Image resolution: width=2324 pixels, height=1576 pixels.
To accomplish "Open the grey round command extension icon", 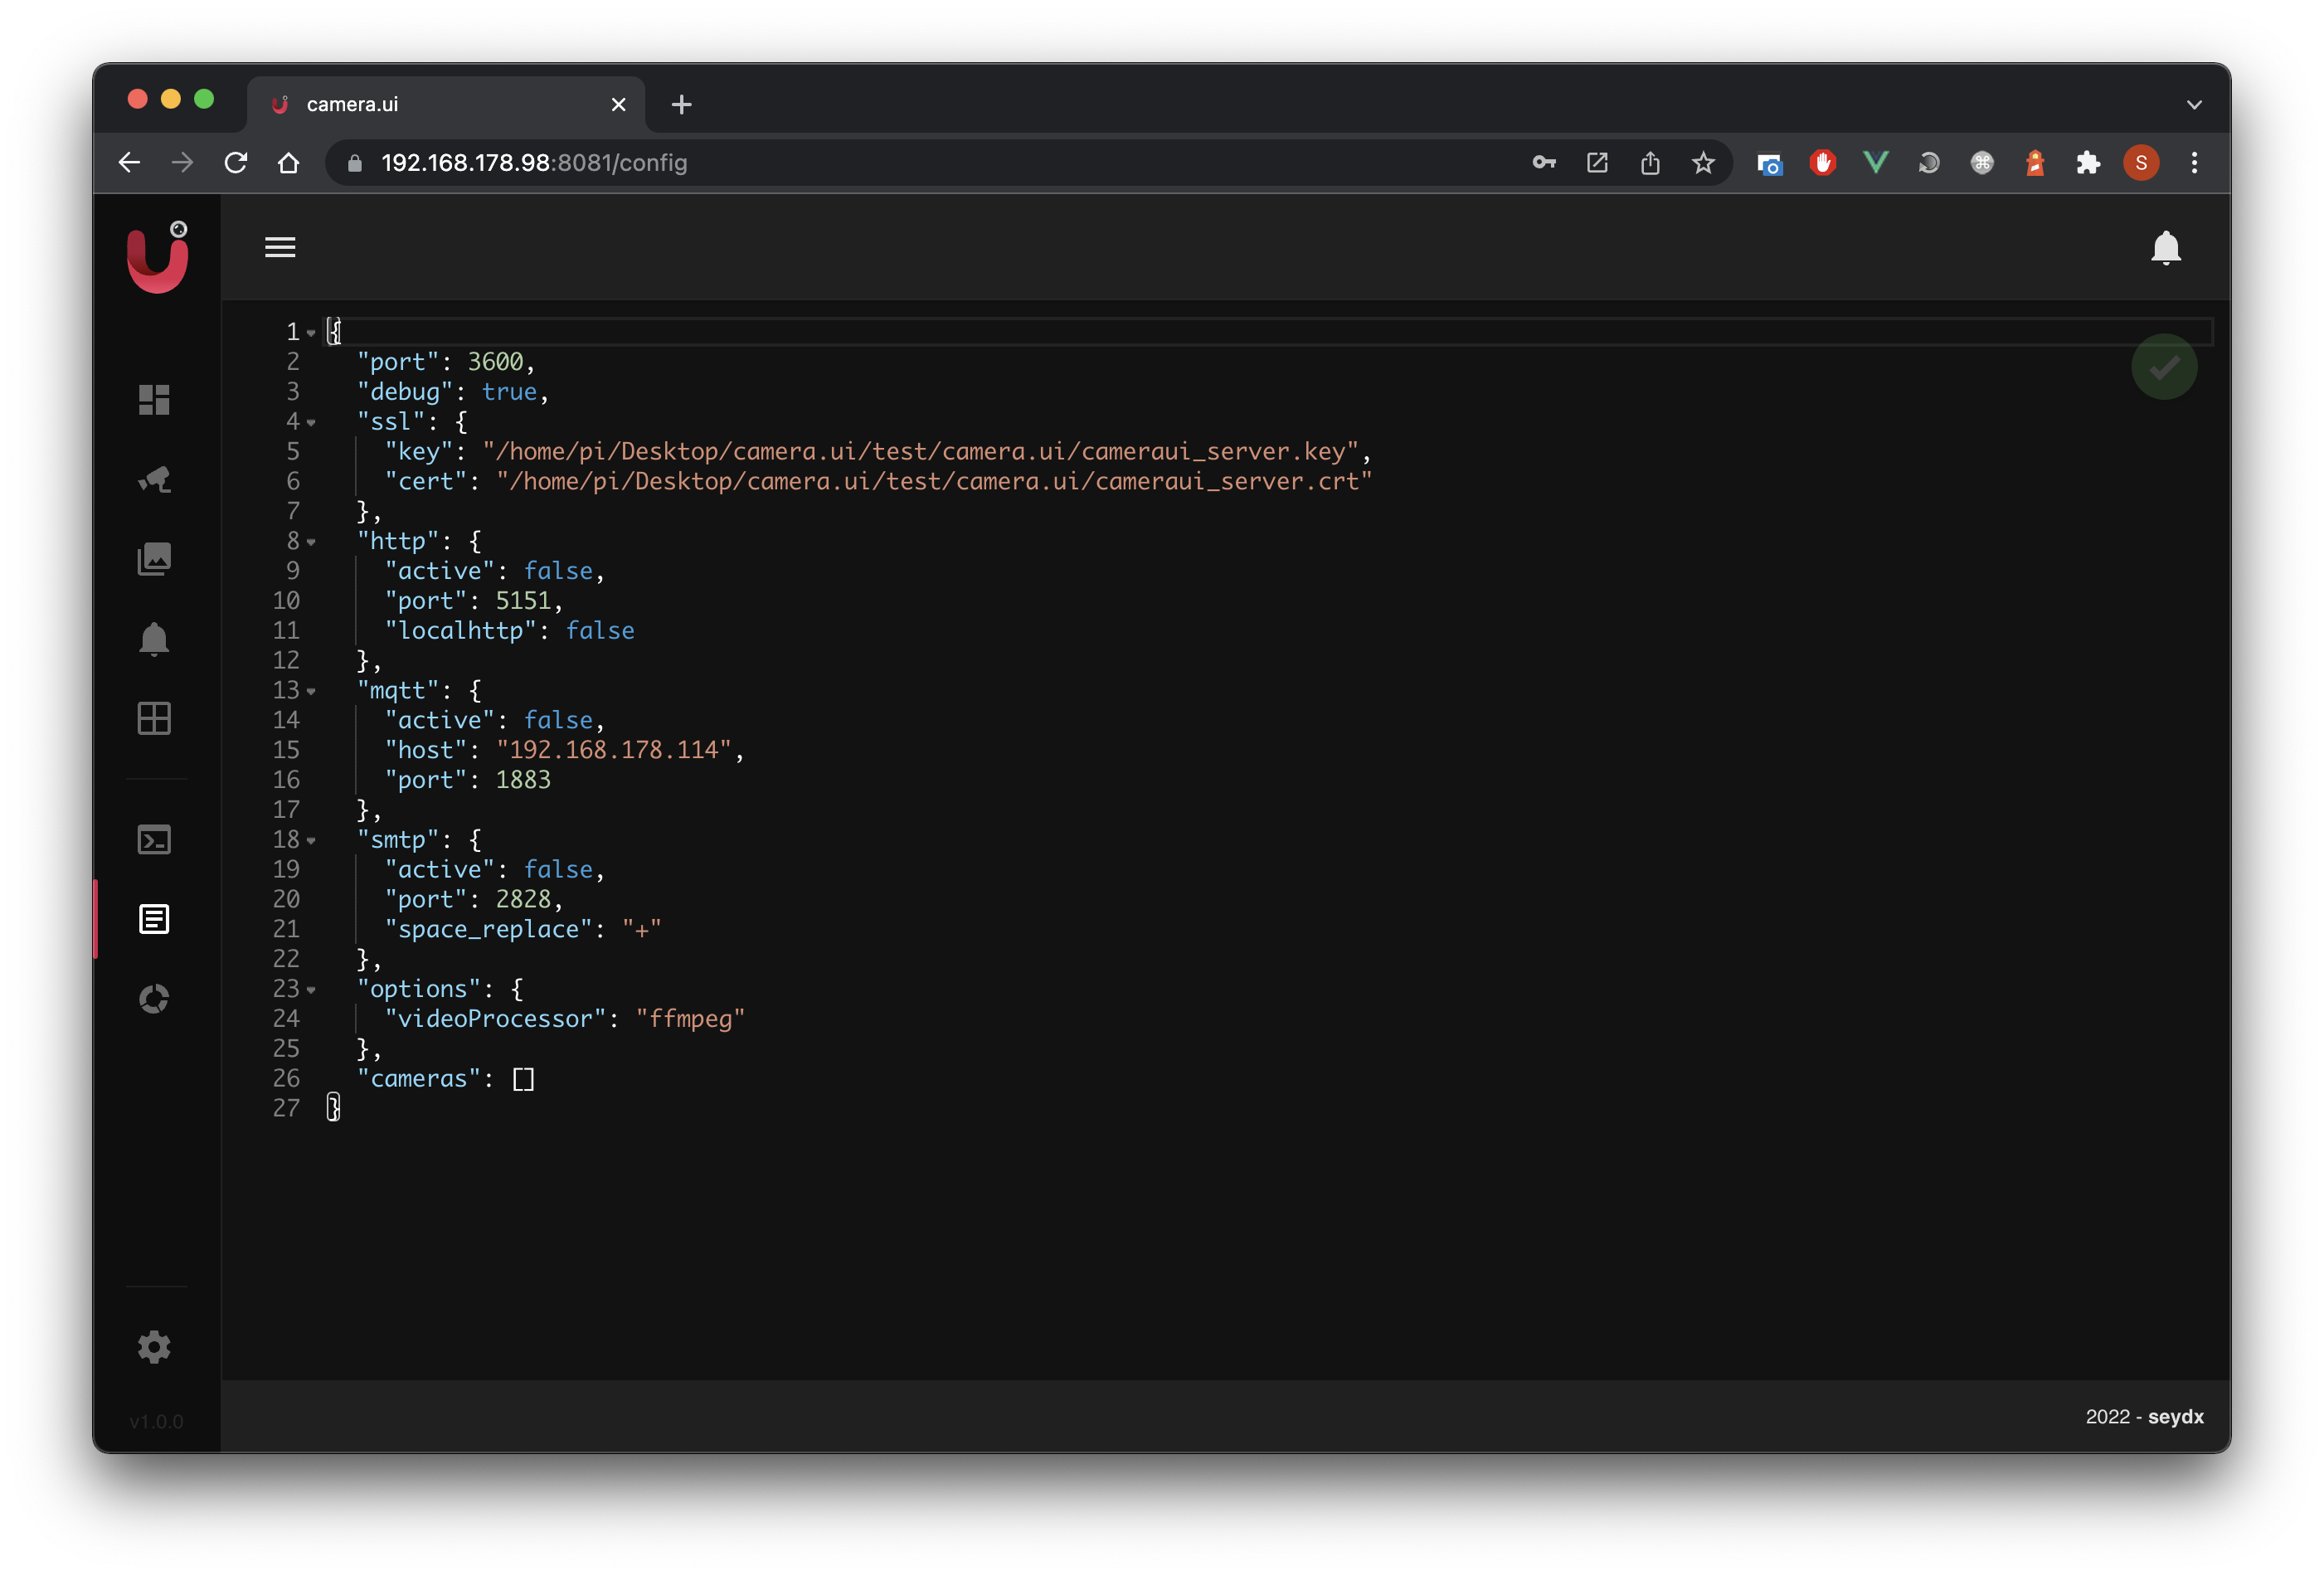I will 1981,163.
